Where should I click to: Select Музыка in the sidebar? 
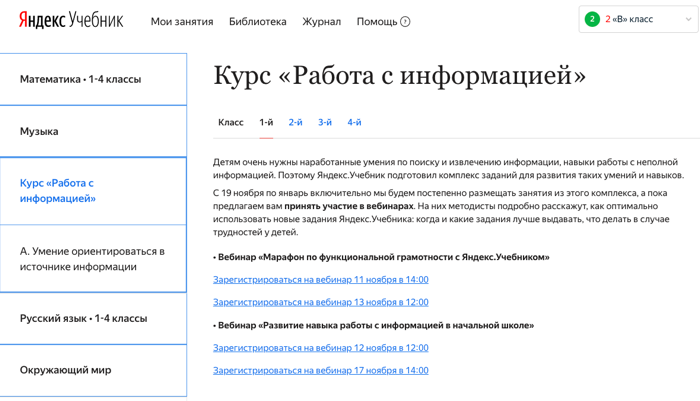[x=93, y=131]
